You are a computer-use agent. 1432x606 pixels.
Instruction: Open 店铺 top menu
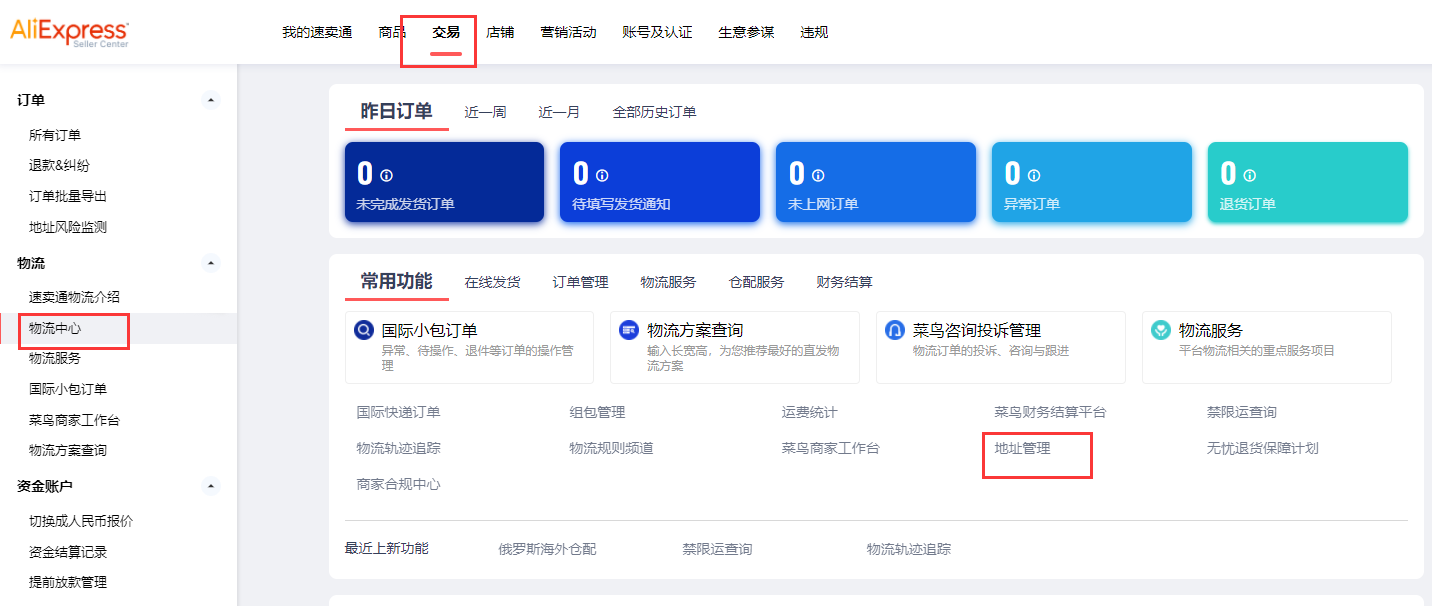(x=500, y=32)
